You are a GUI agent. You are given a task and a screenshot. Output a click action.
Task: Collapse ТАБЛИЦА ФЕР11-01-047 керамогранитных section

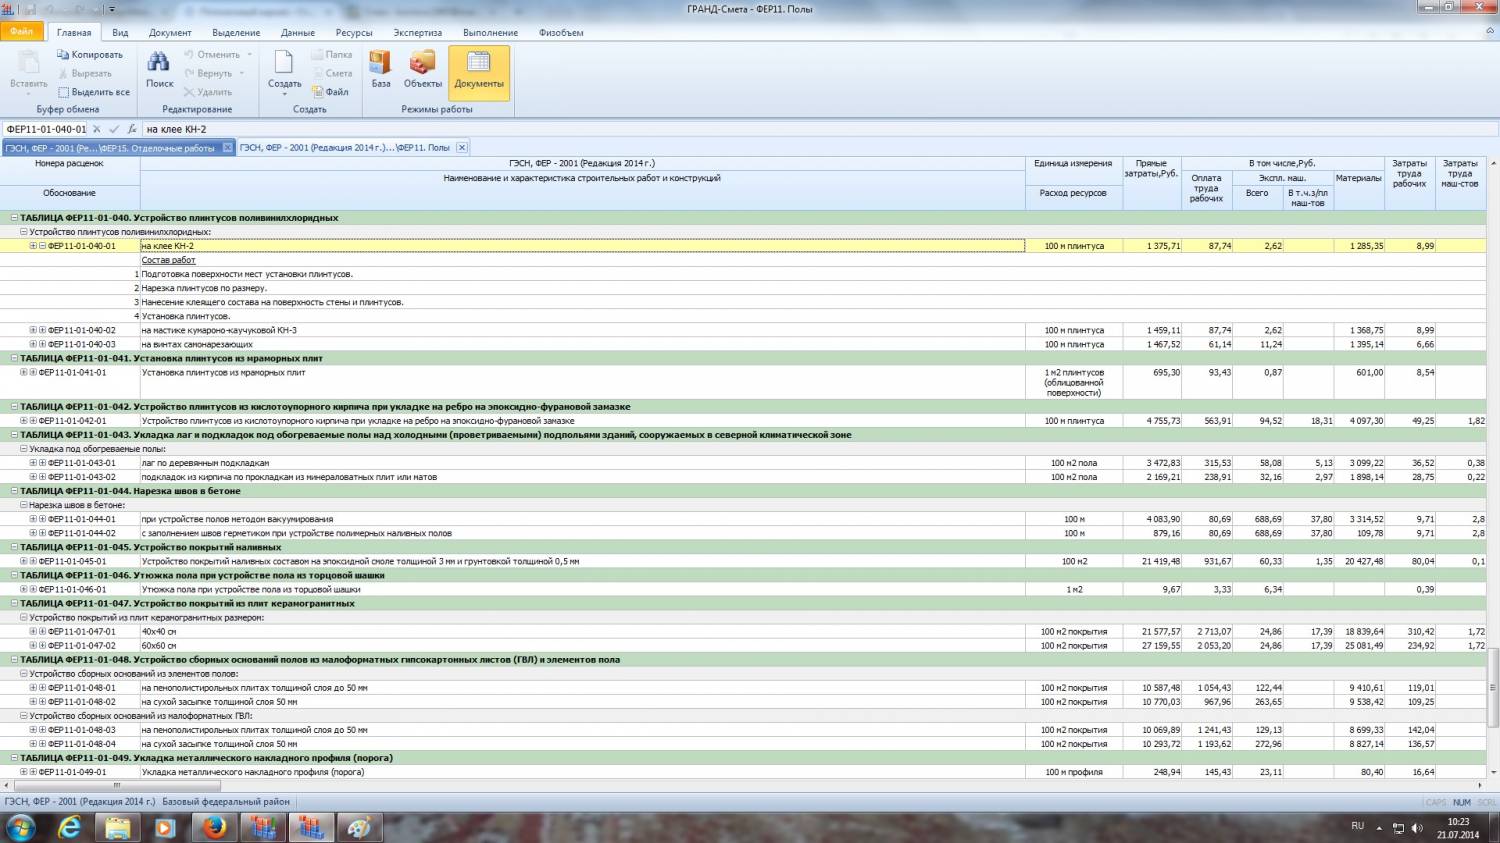14,604
